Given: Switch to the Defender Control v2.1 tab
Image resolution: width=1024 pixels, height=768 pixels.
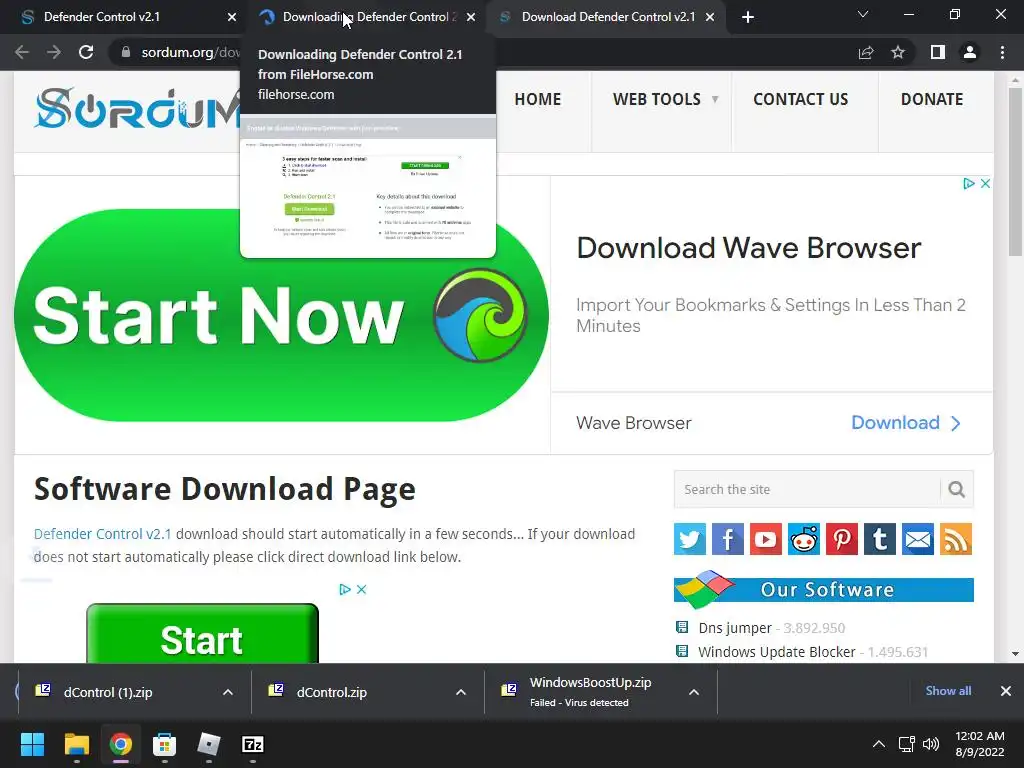Looking at the screenshot, I should [124, 17].
